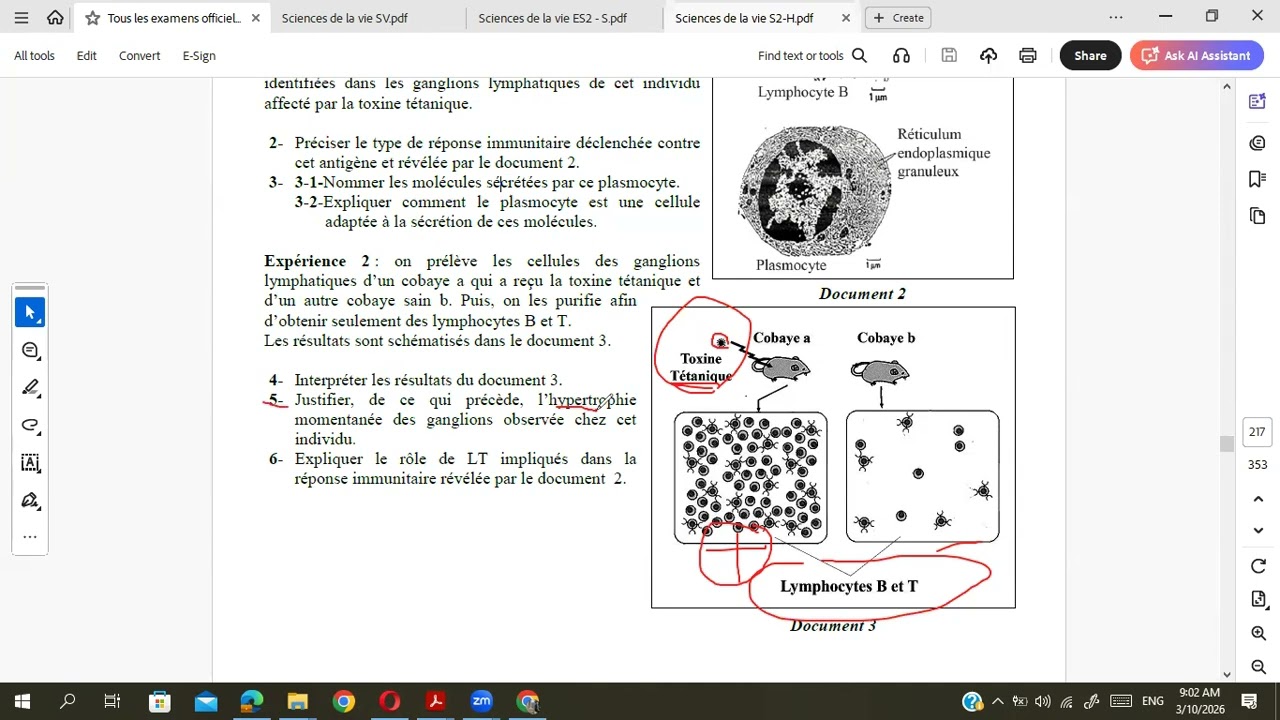Open Microsoft Store from taskbar
Viewport: 1280px width, 720px height.
coord(160,701)
